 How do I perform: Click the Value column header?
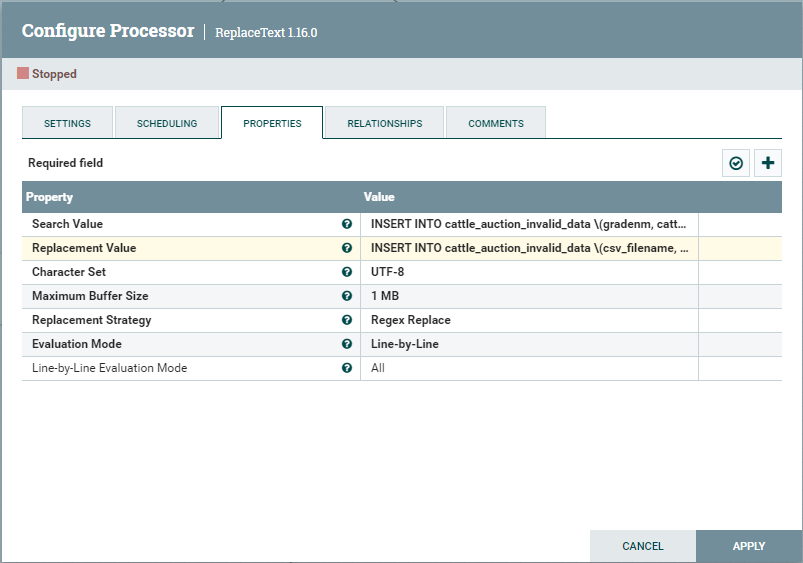tap(379, 197)
